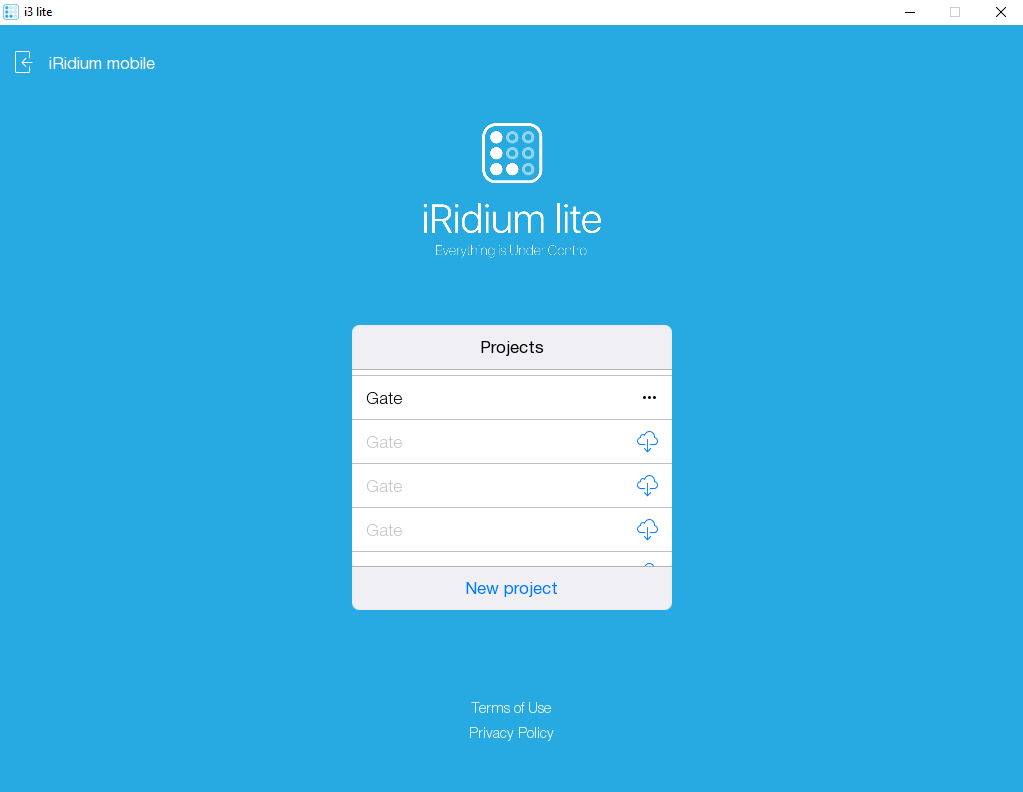
Task: Download the second Gate project via cloud icon
Action: click(x=647, y=442)
